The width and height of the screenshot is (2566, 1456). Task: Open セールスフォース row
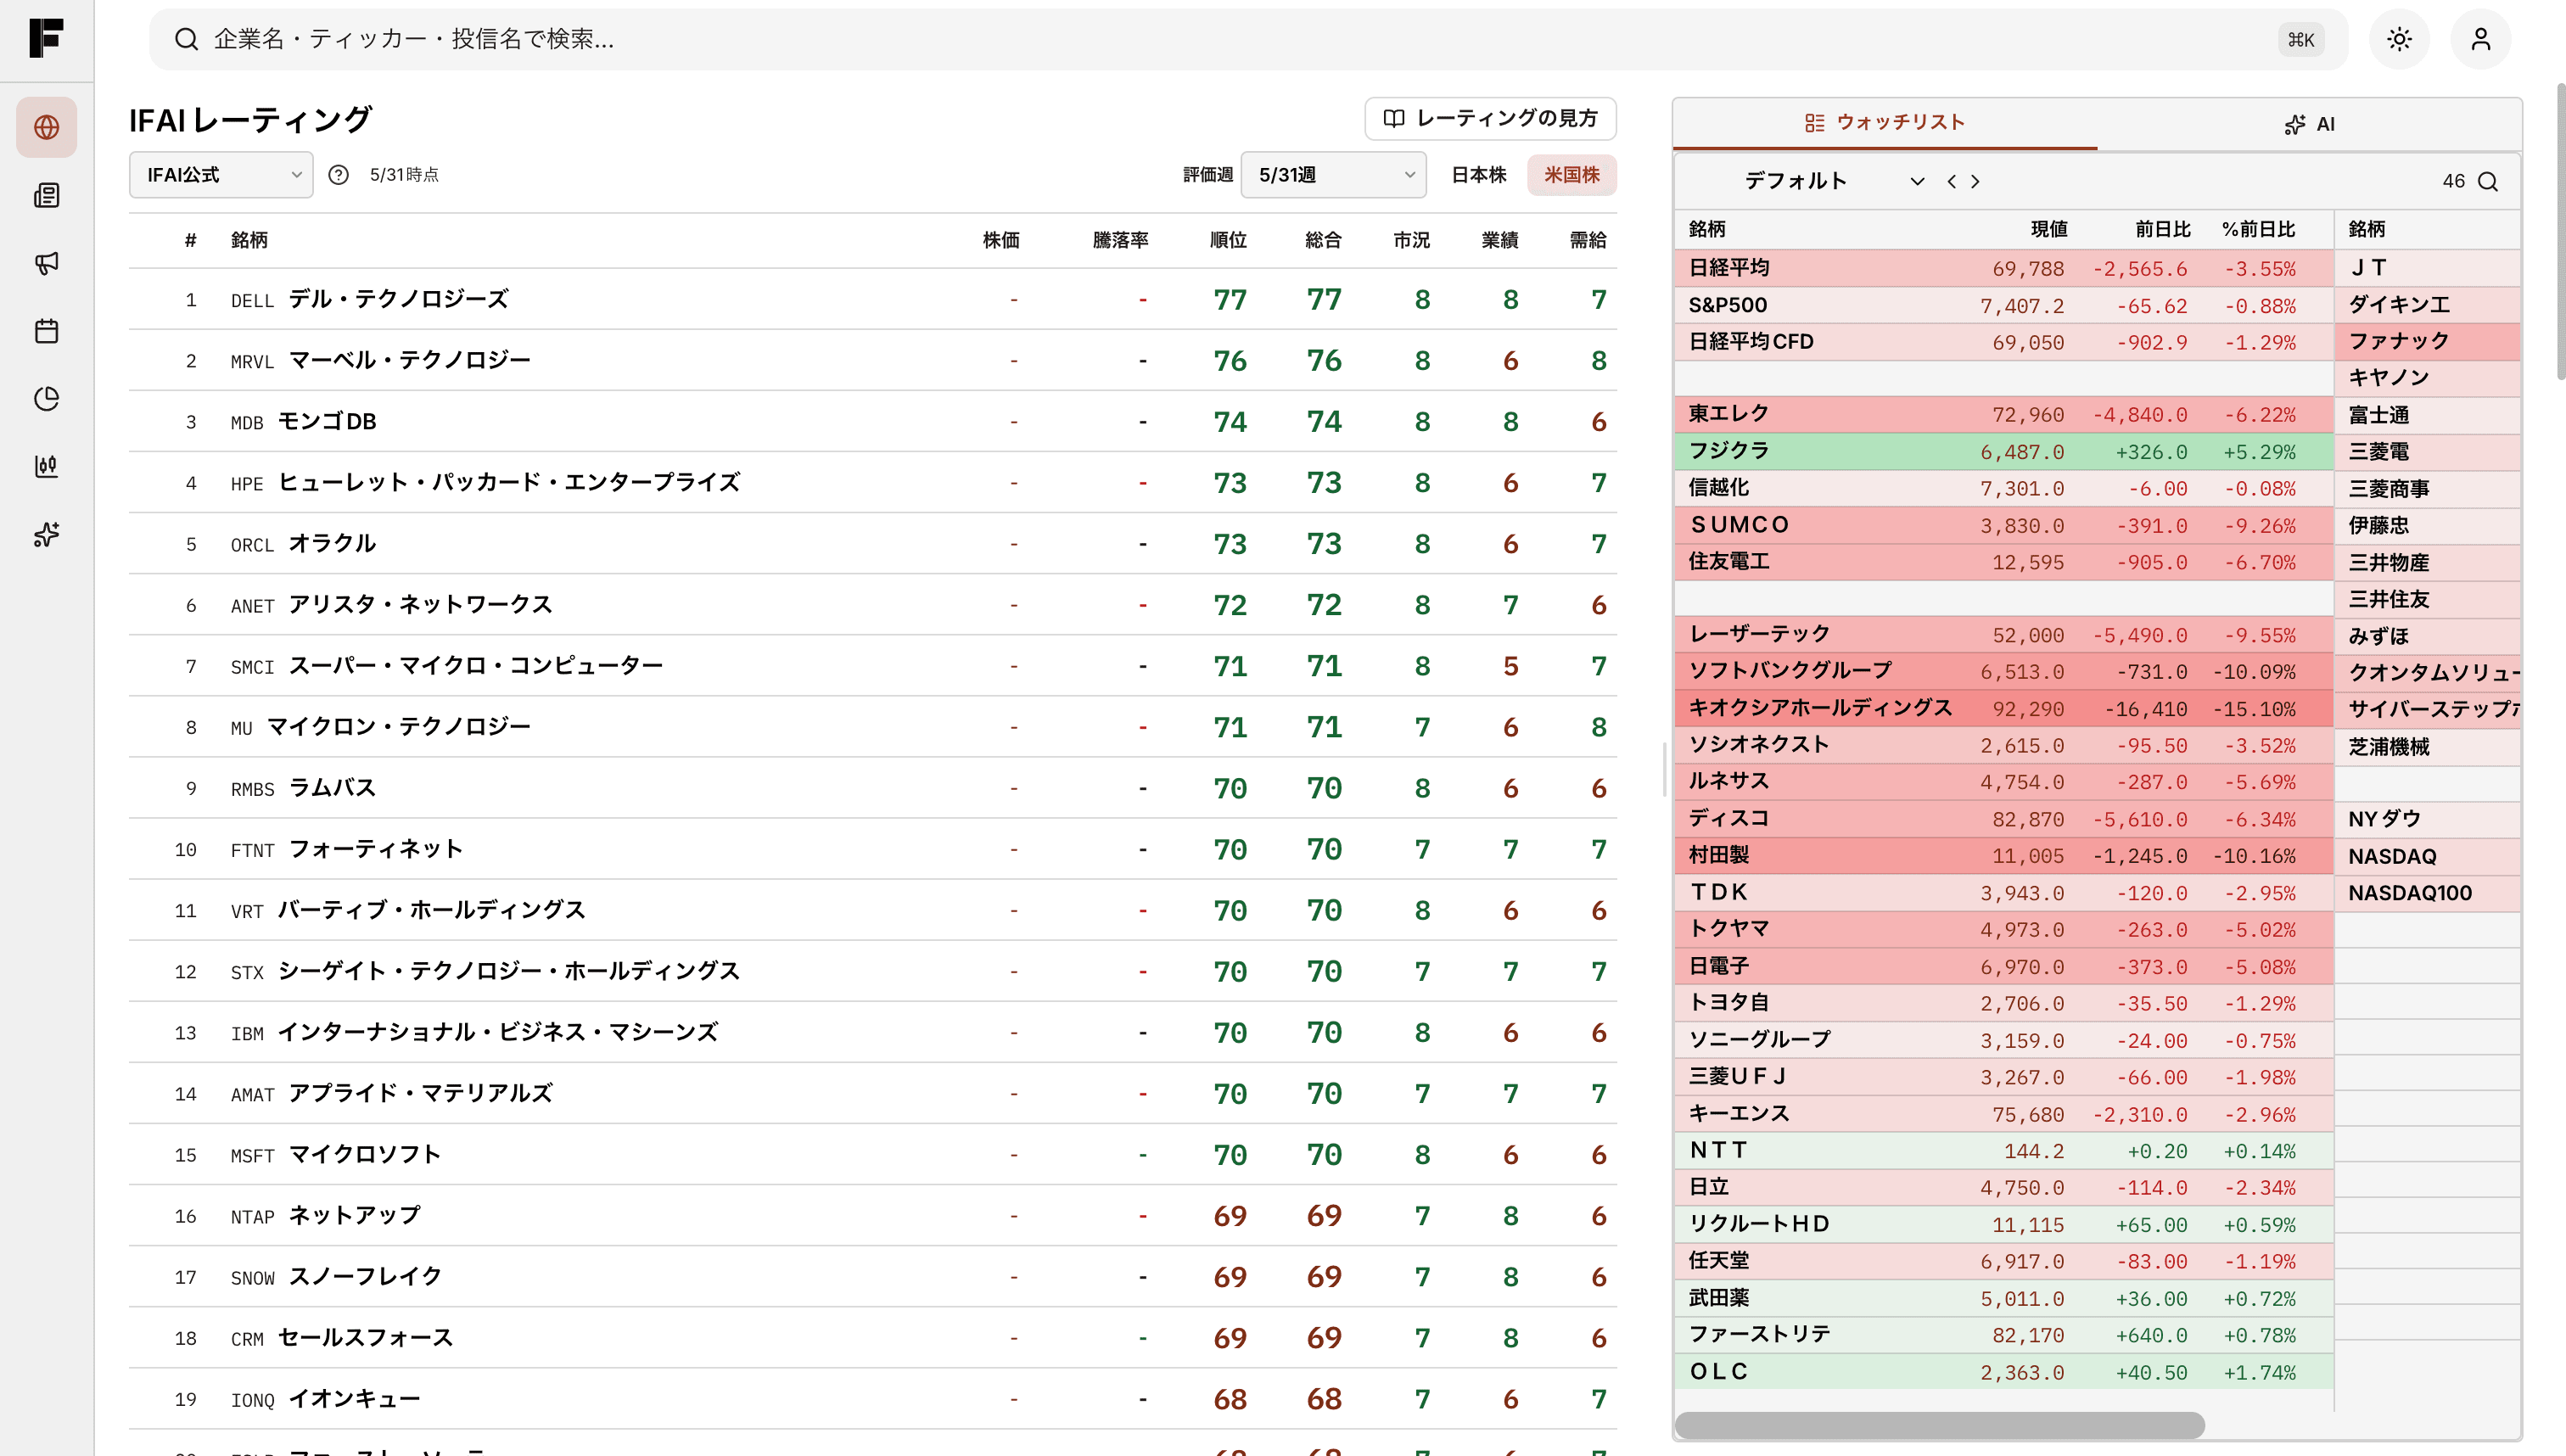point(872,1337)
